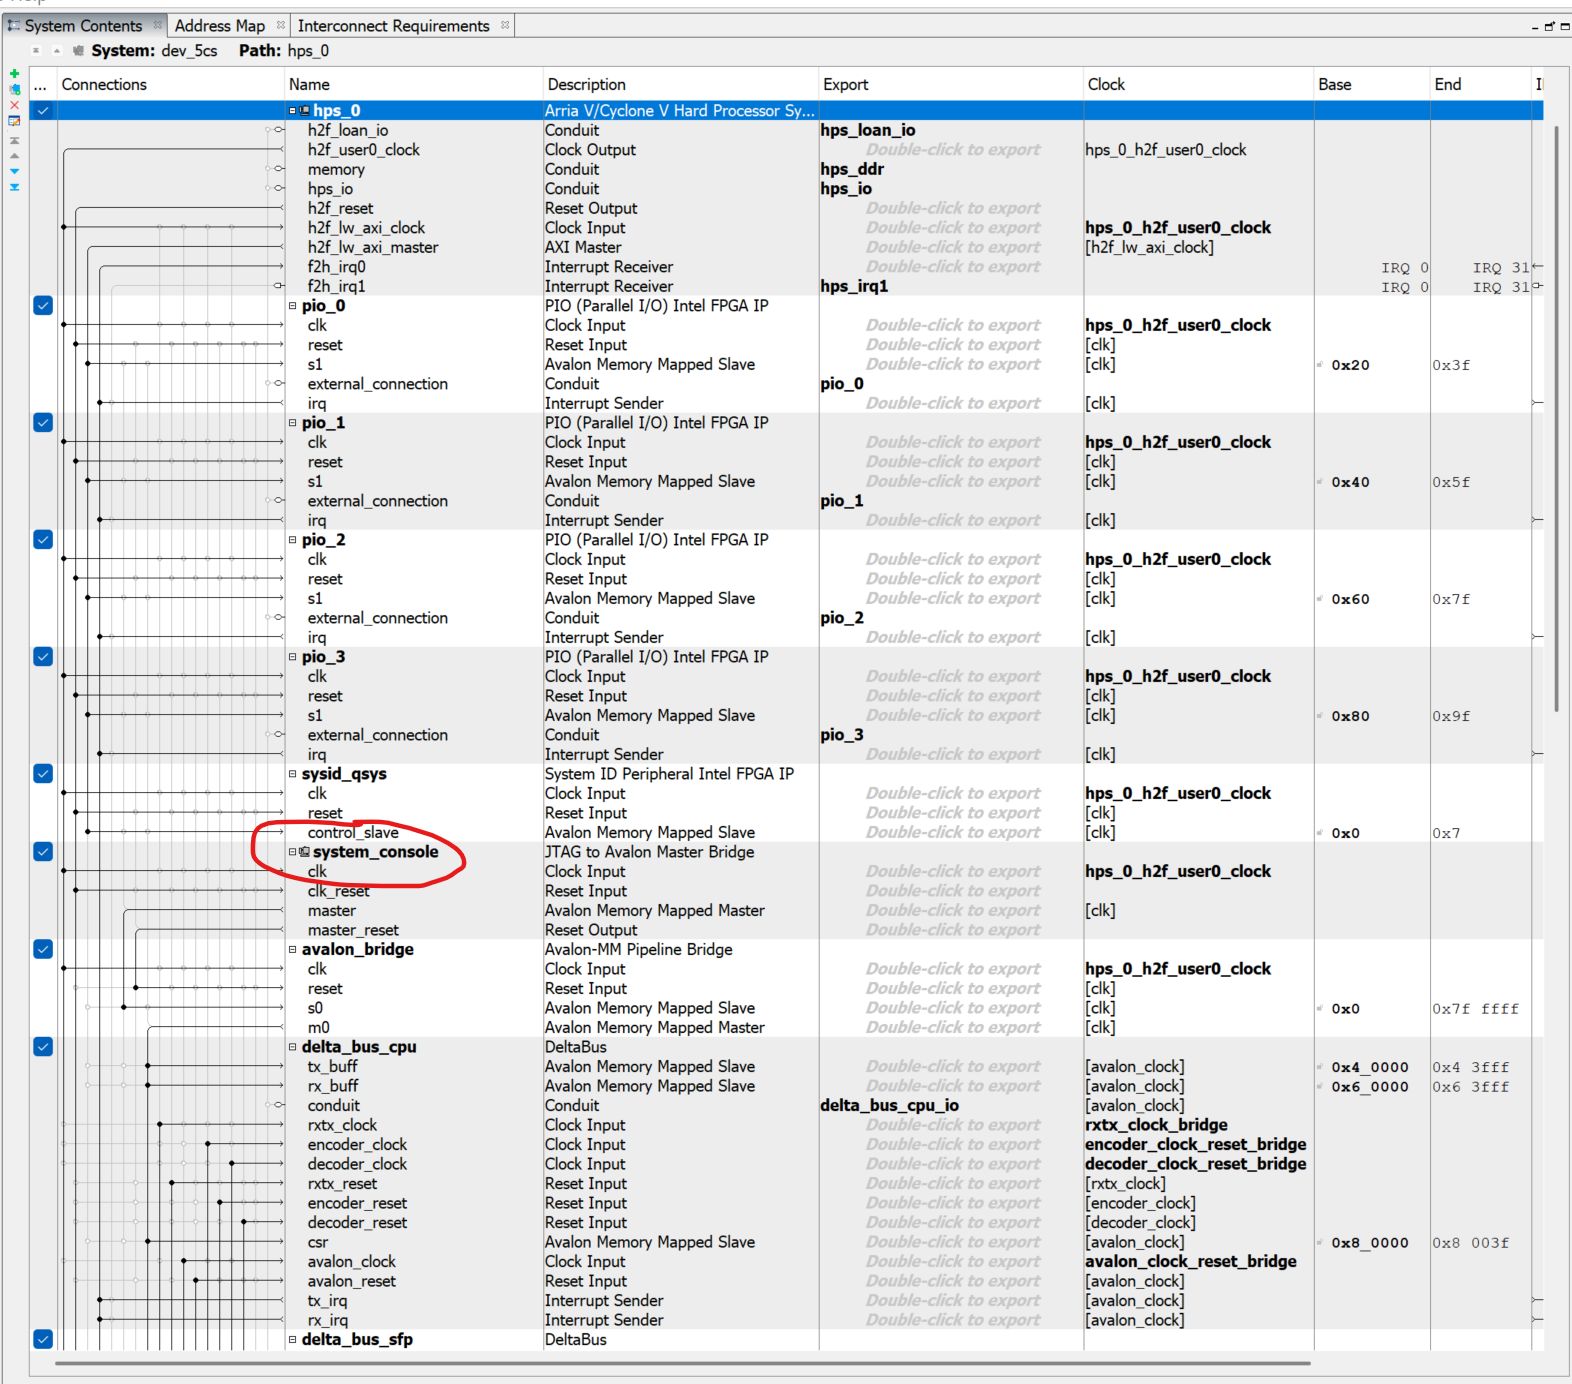Click the blue move-to-bottom icon
The image size is (1572, 1384).
pos(14,187)
